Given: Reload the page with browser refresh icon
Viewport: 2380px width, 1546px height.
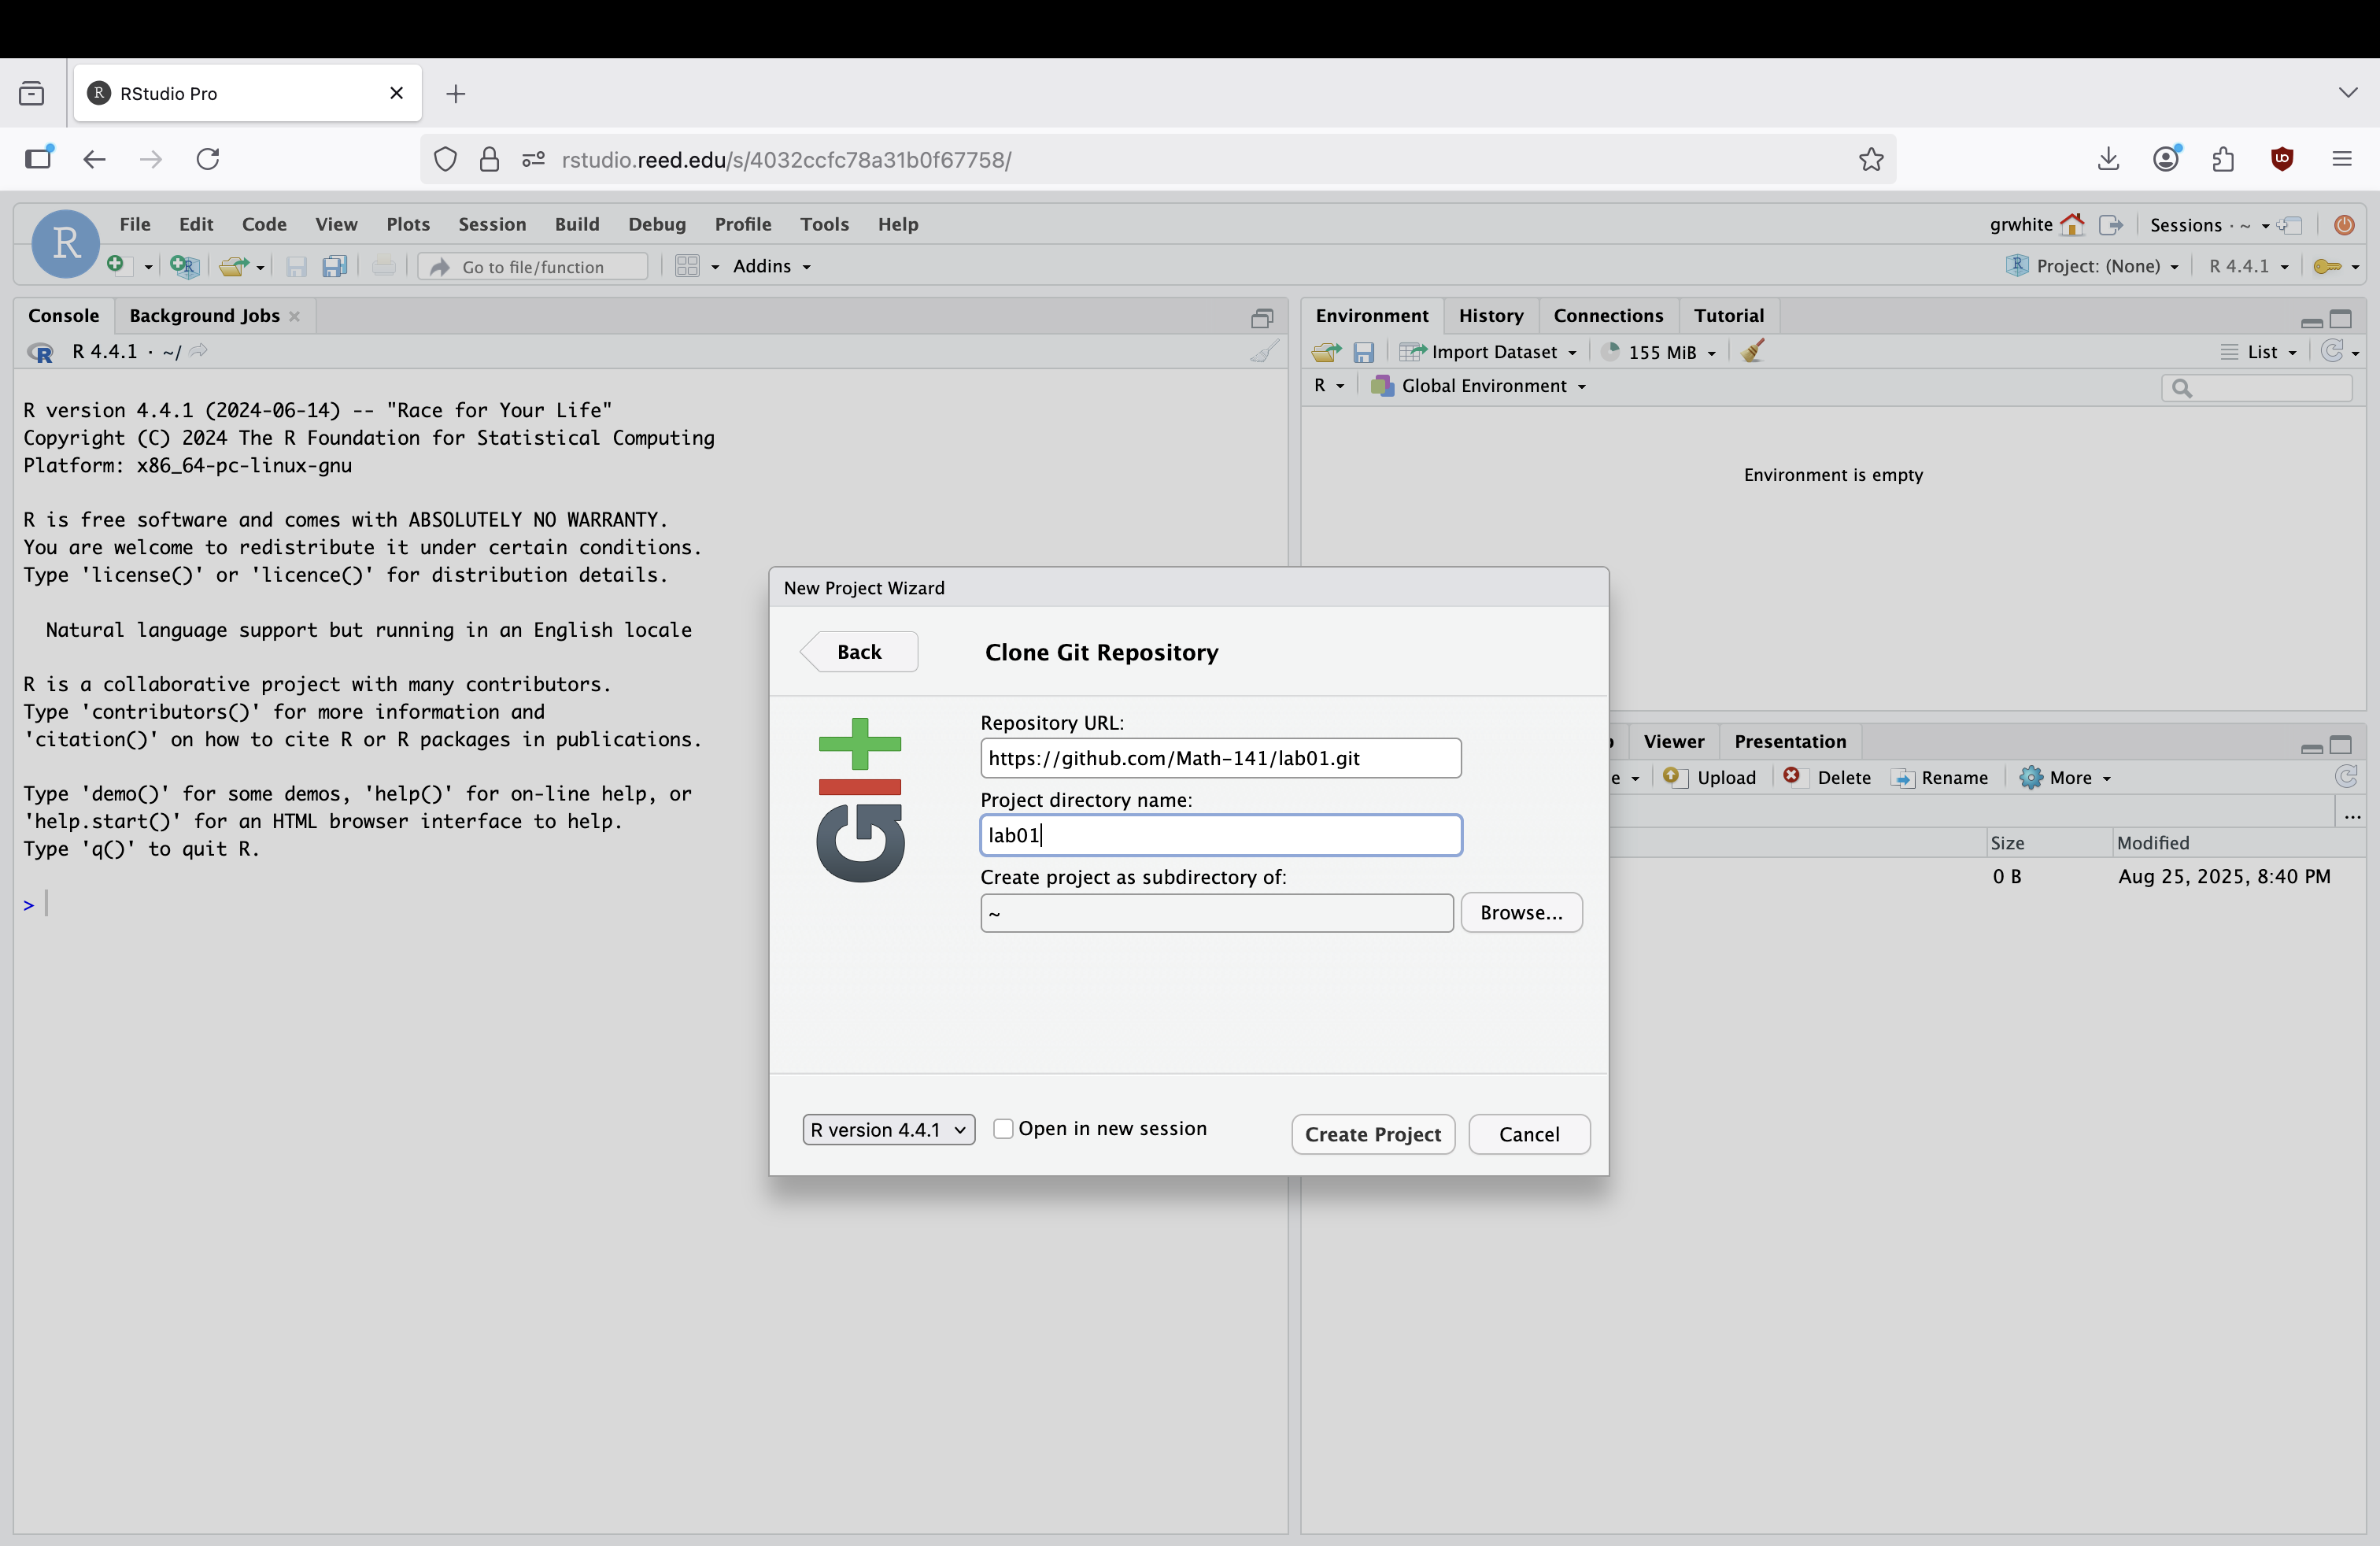Looking at the screenshot, I should click(x=208, y=160).
